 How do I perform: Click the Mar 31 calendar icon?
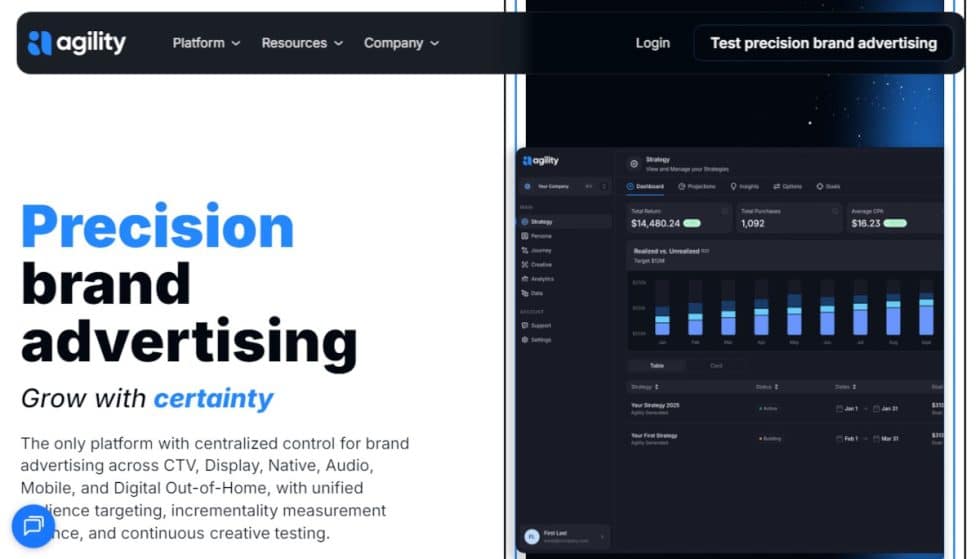click(x=876, y=438)
